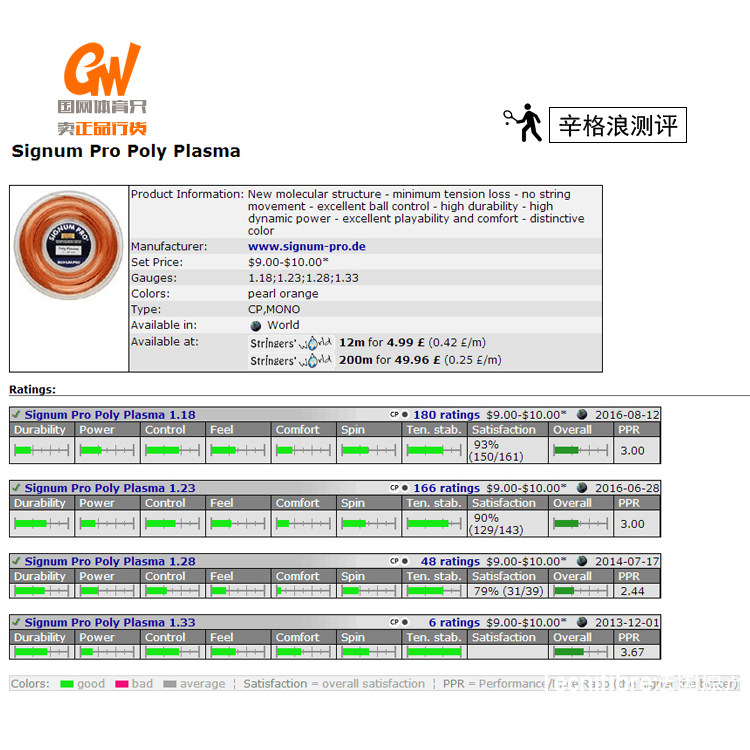Image resolution: width=750 pixels, height=750 pixels.
Task: Open Signum Pro Poly Plasma 1.18 link
Action: point(110,415)
